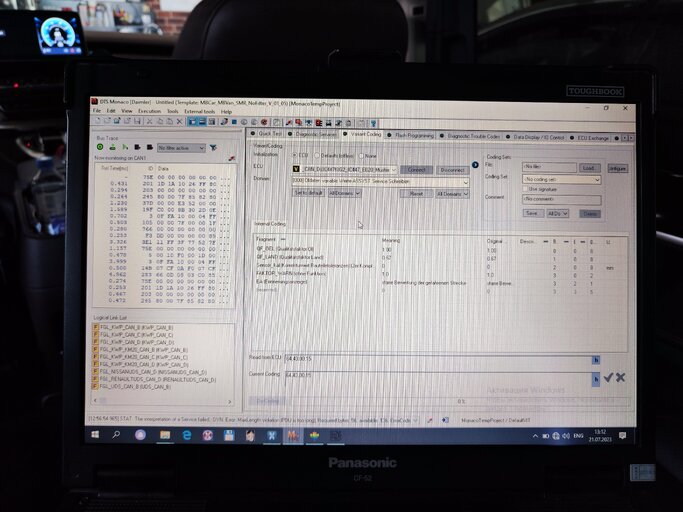
Task: Click the Delete X toolbar icon
Action: (x=179, y=122)
